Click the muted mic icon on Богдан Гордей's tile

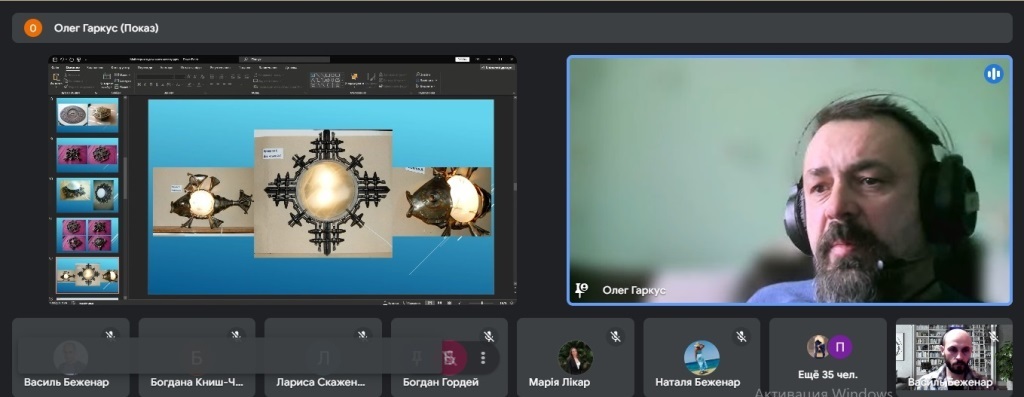pyautogui.click(x=488, y=336)
